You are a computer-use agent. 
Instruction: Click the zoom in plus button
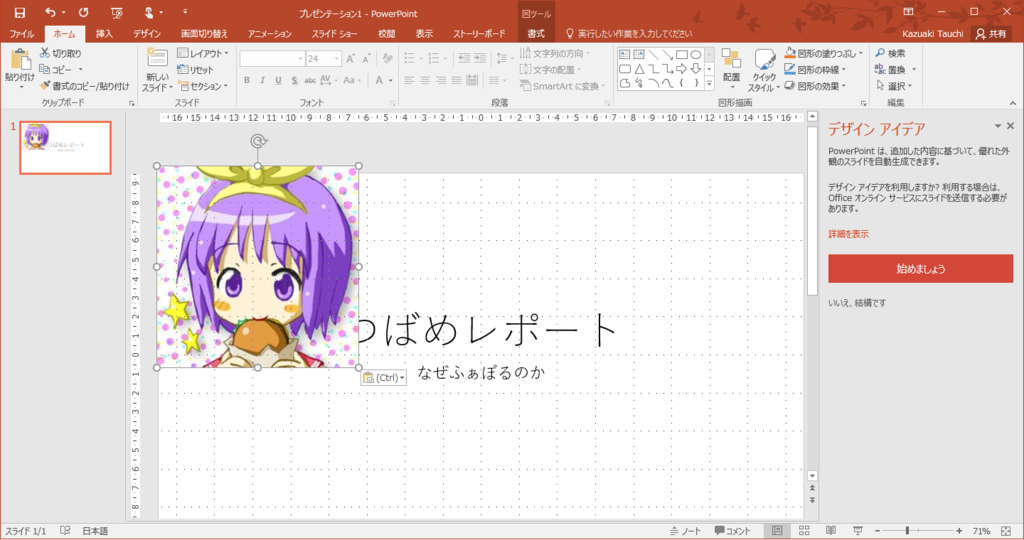tap(959, 531)
